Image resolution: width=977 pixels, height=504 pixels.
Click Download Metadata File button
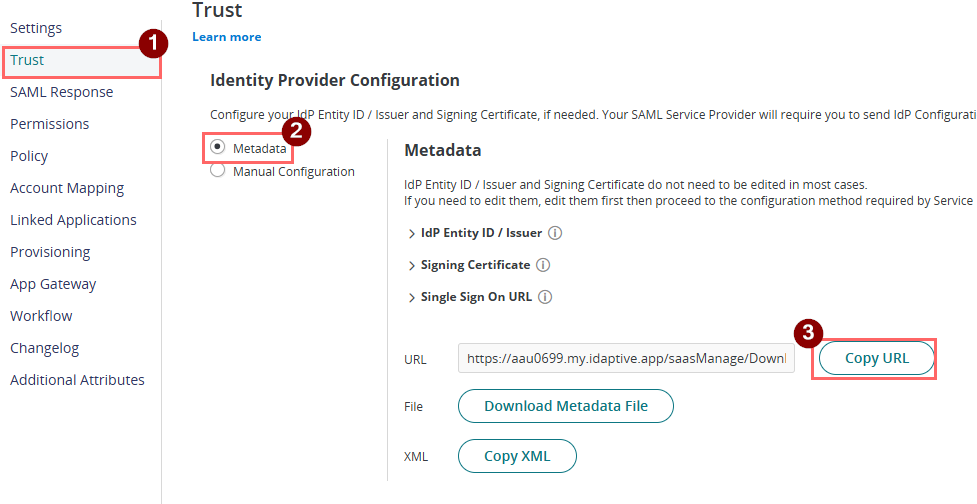pos(565,406)
